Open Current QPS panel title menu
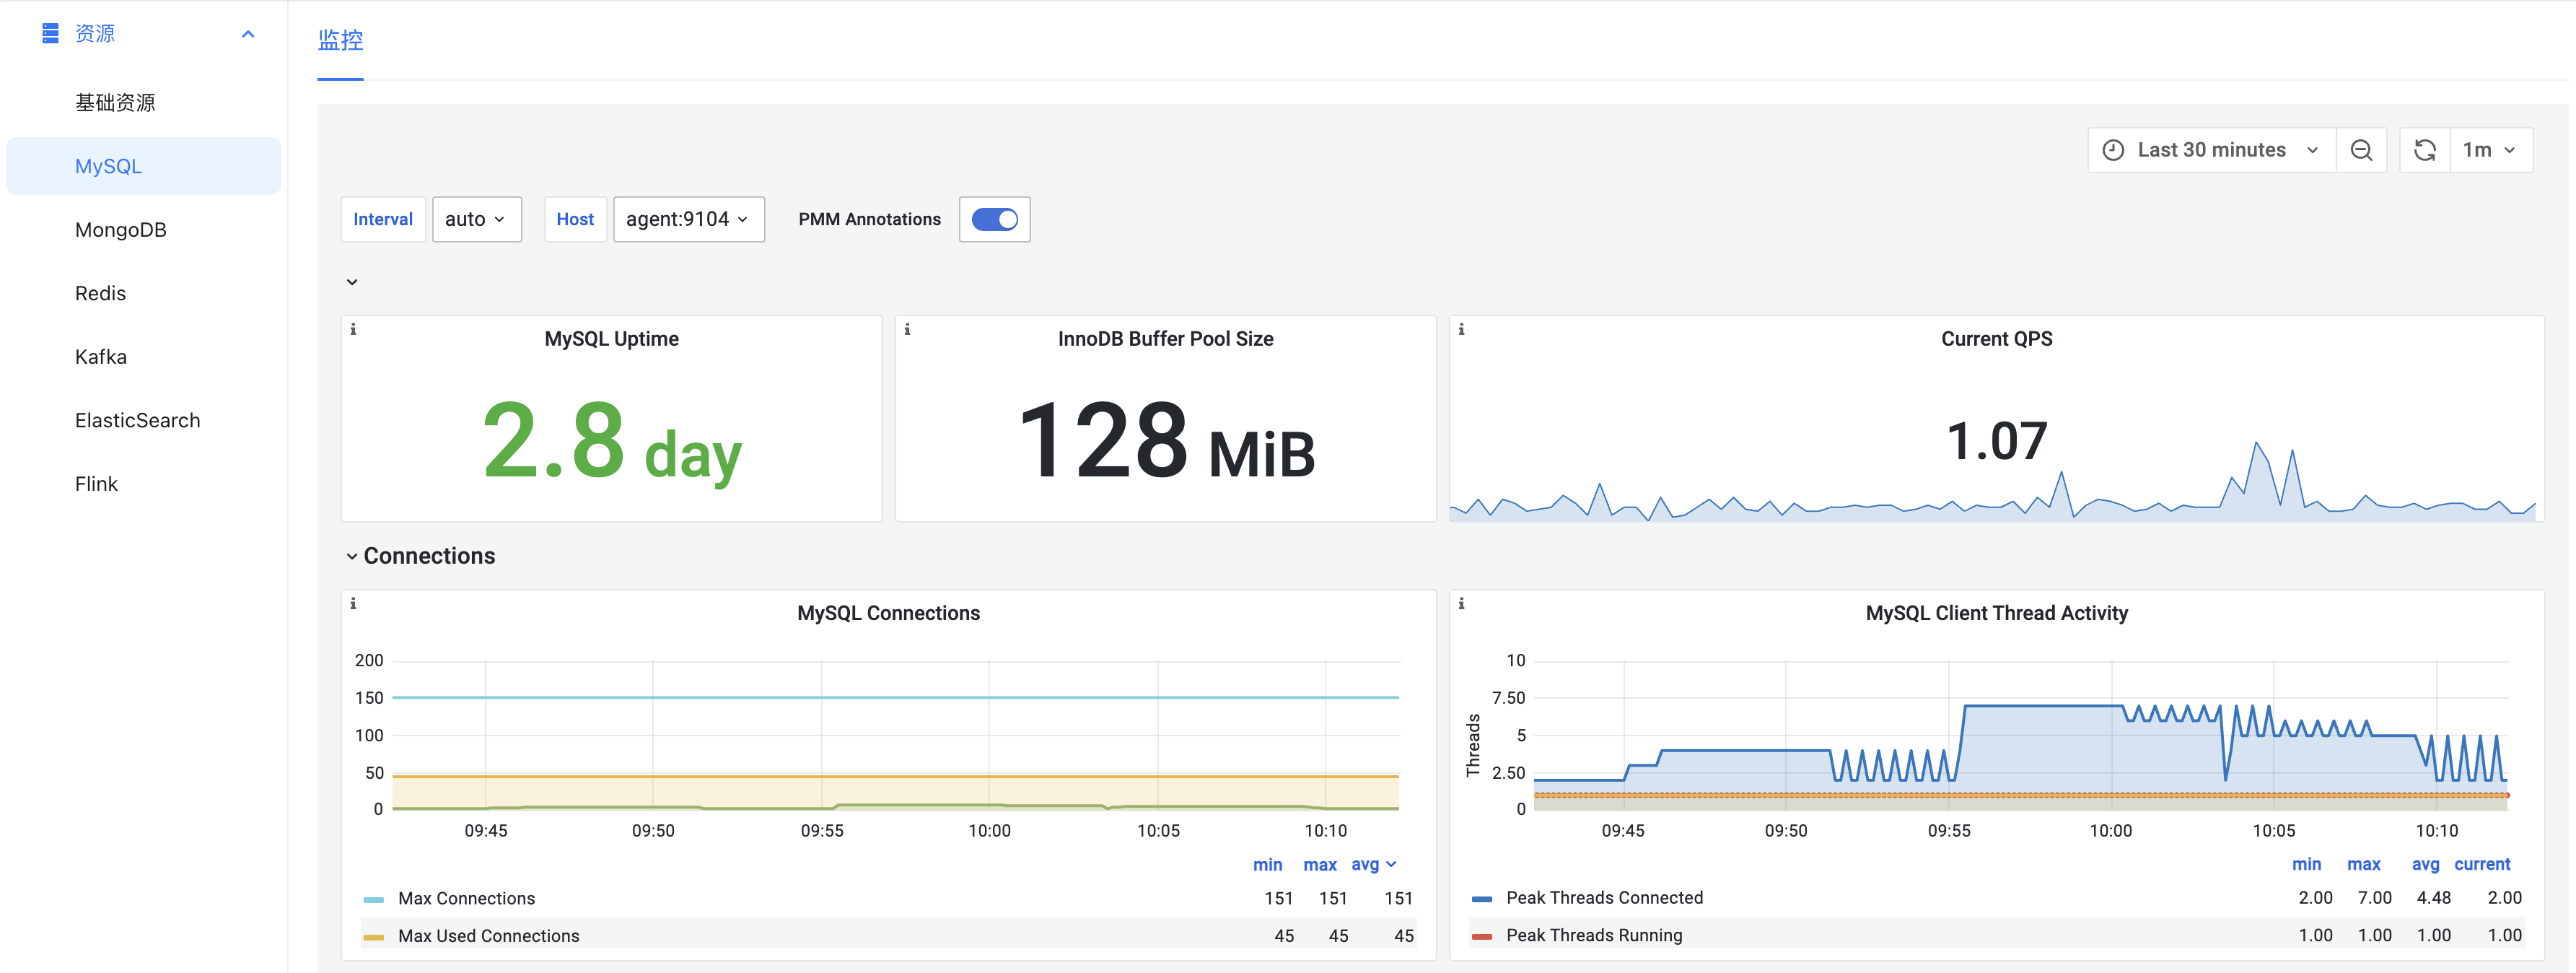2576x973 pixels. coord(1996,339)
